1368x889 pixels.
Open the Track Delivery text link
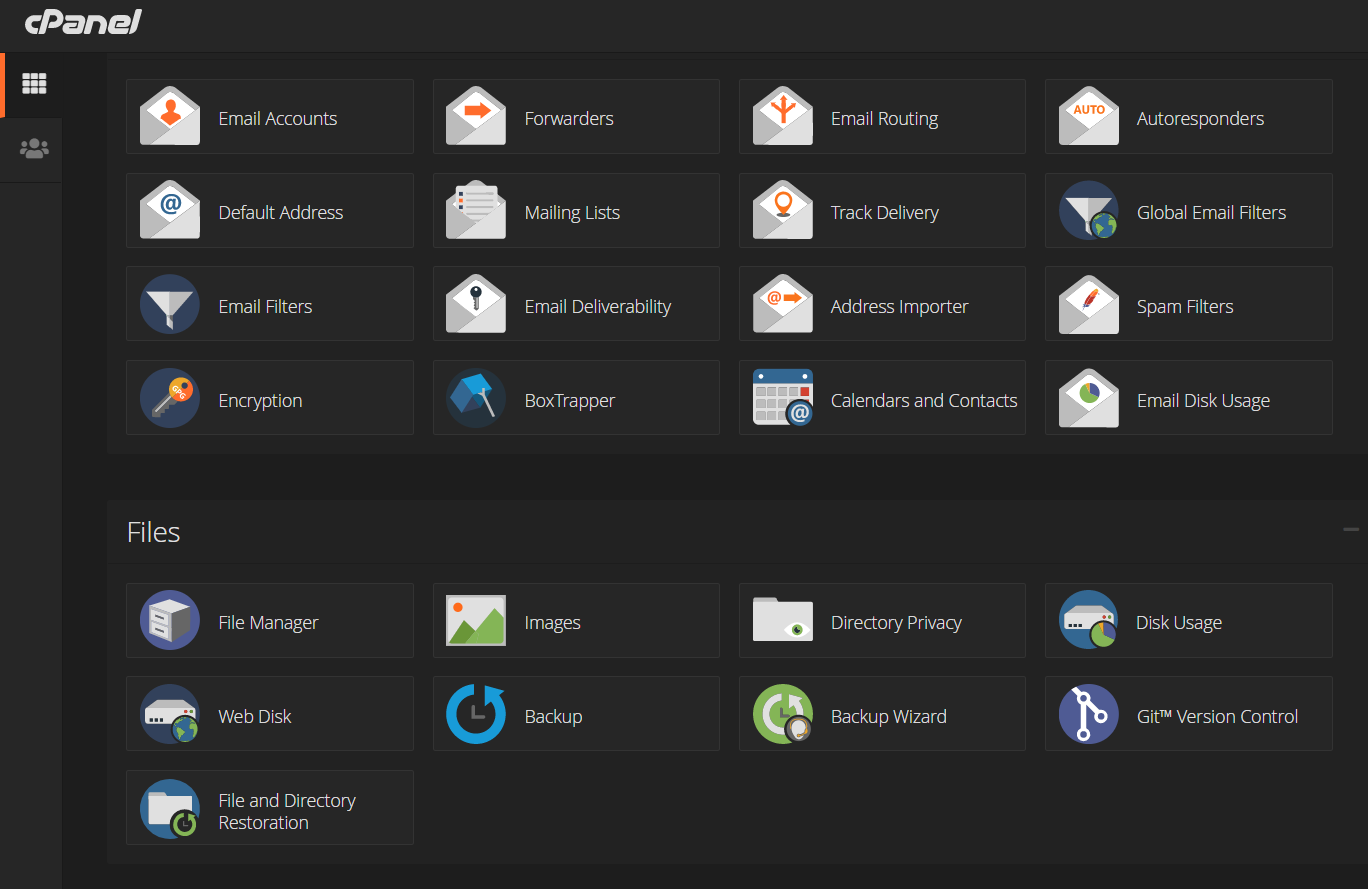pyautogui.click(x=885, y=212)
